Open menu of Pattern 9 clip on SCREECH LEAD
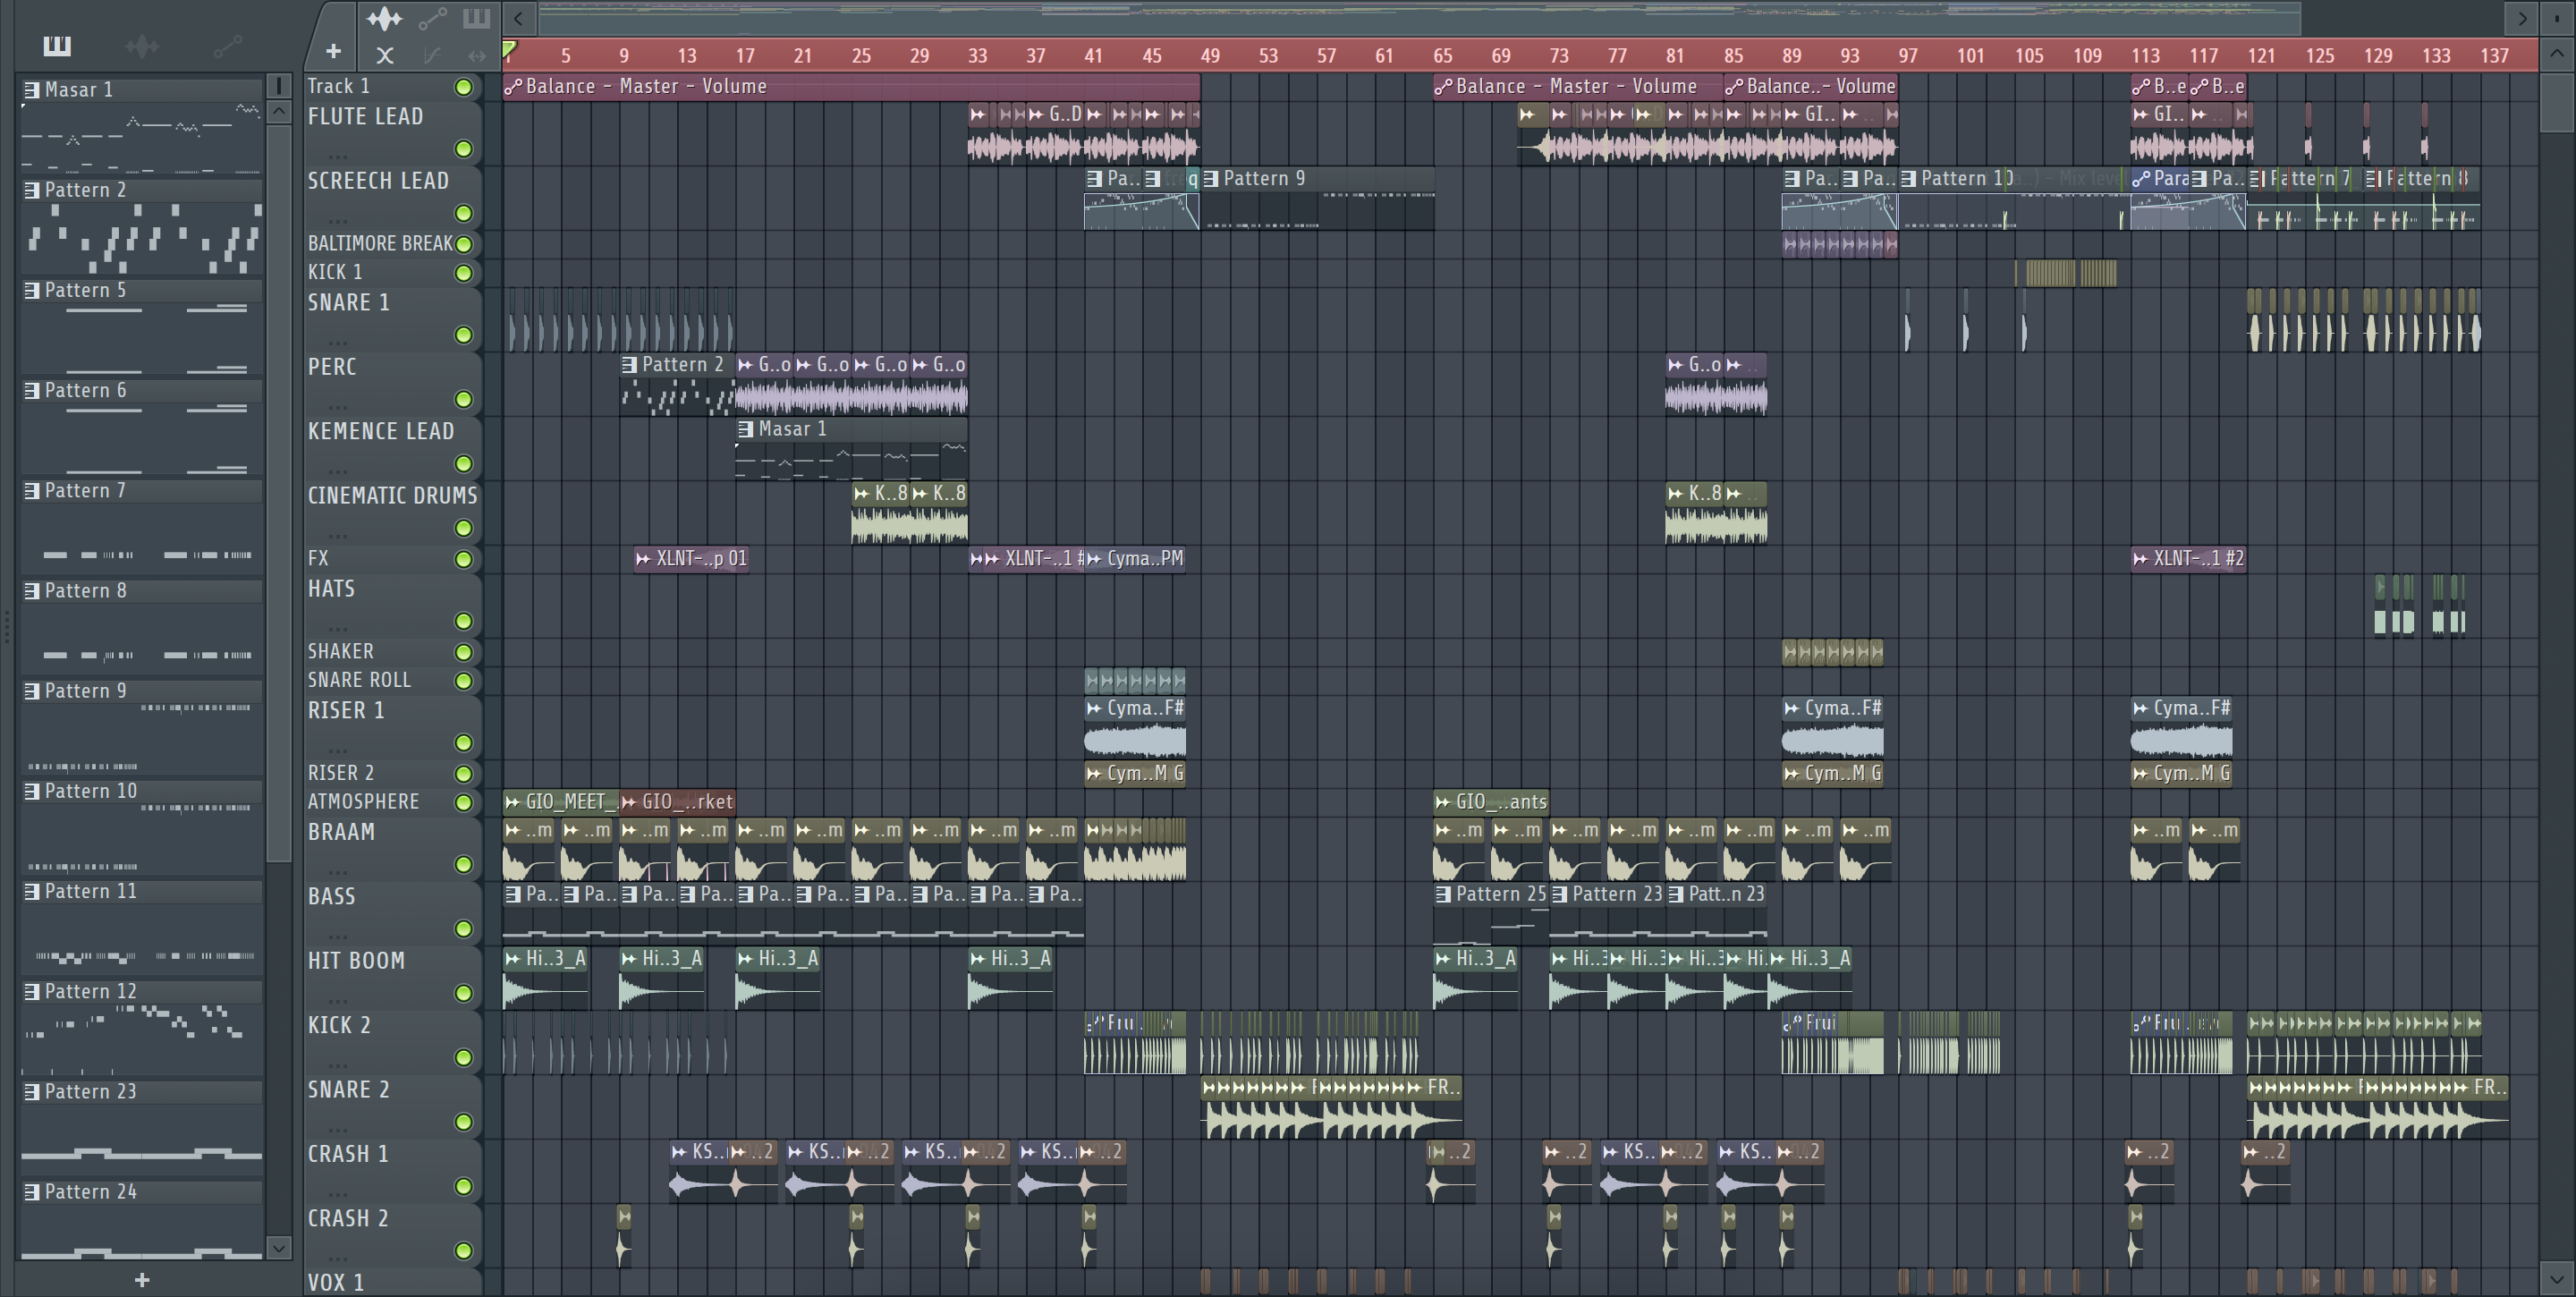 (x=1210, y=179)
